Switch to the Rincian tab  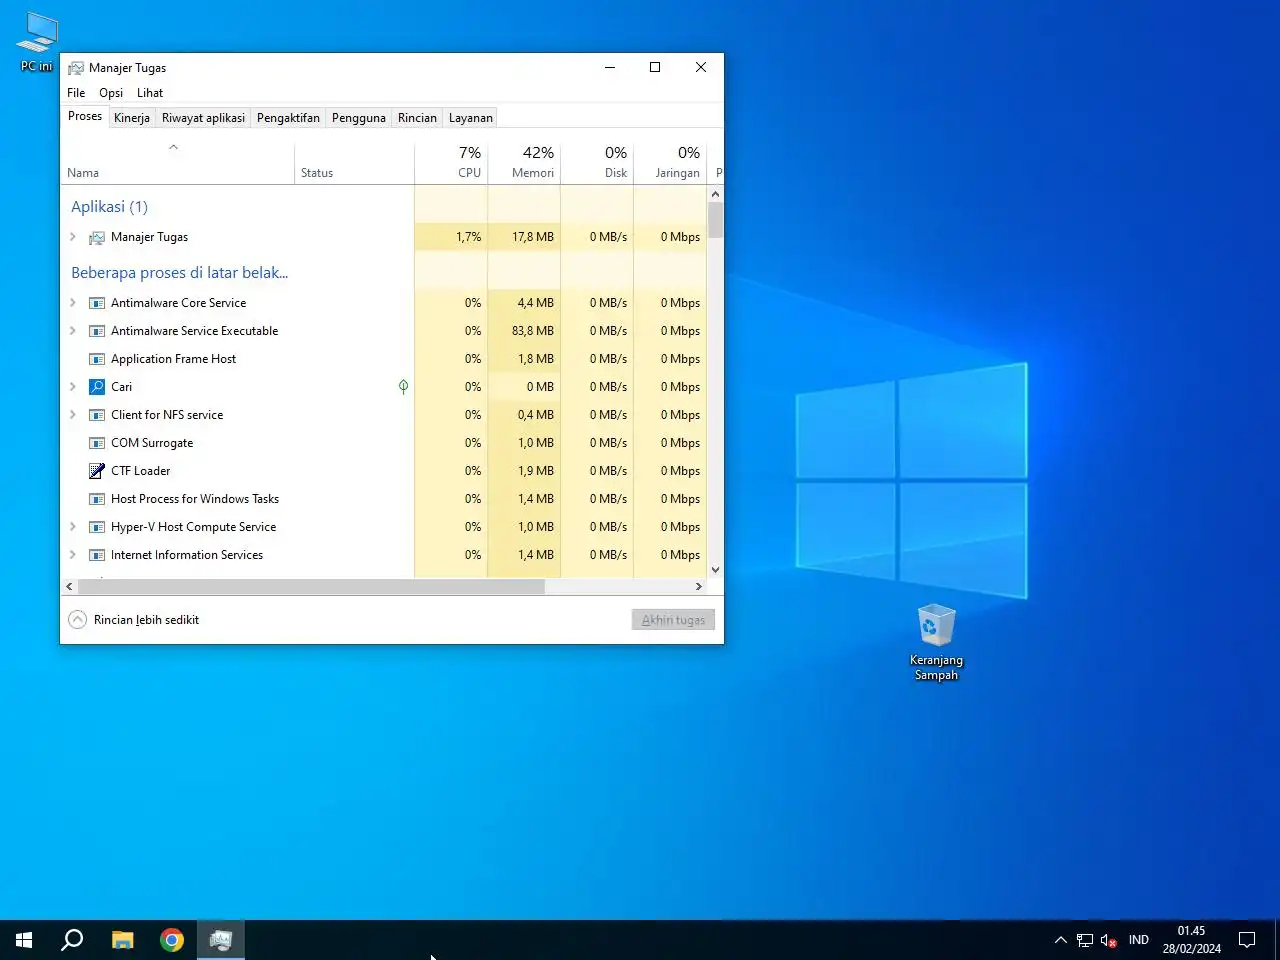417,118
